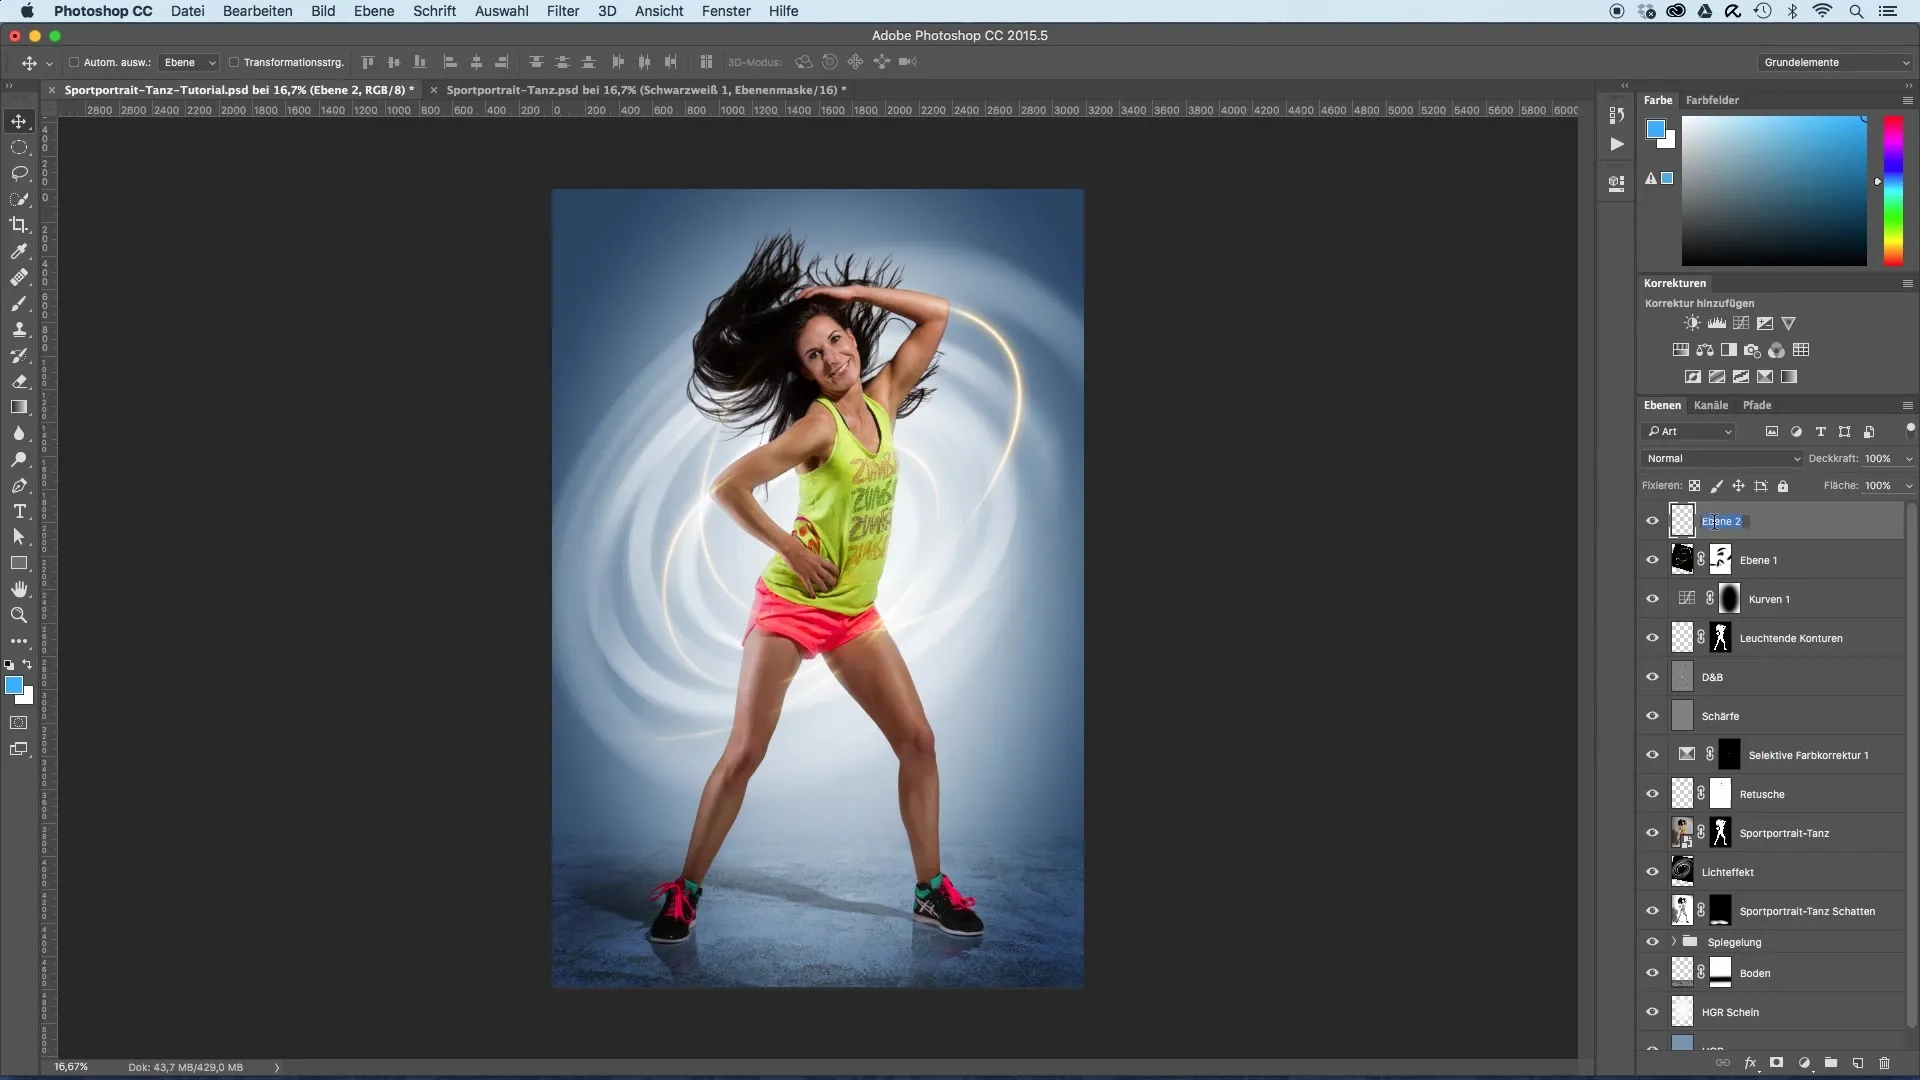Select the Crop tool
Viewport: 1920px width, 1080px height.
point(19,225)
